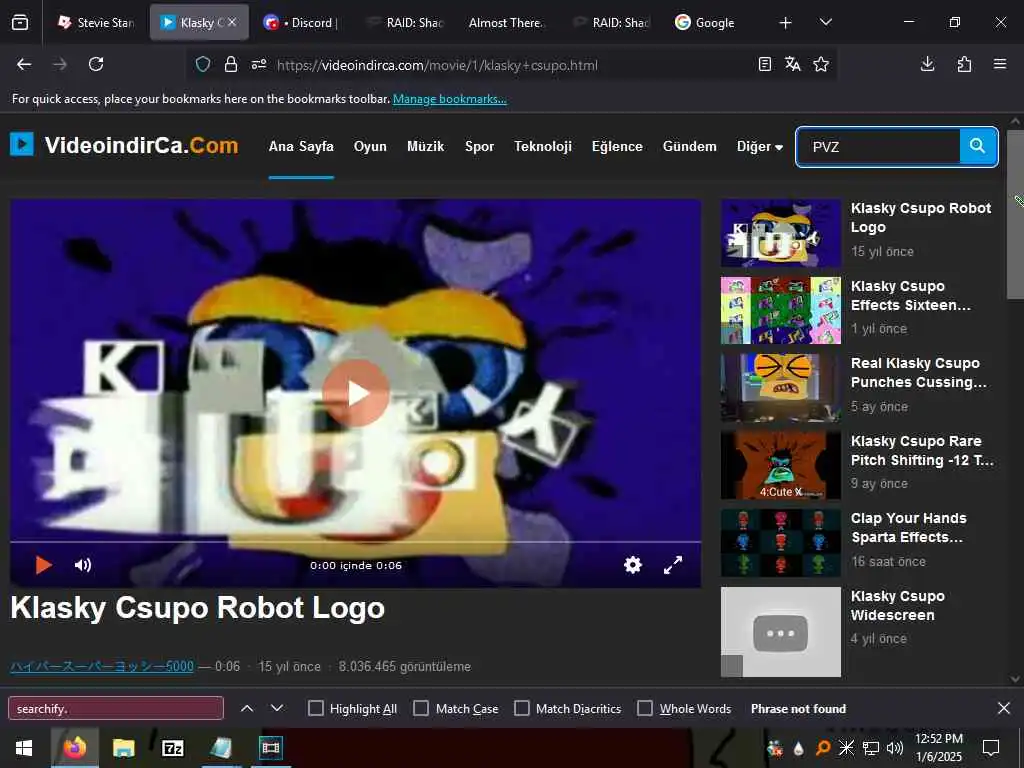This screenshot has height=768, width=1024.
Task: Click the blue search magnifier button
Action: click(x=978, y=146)
